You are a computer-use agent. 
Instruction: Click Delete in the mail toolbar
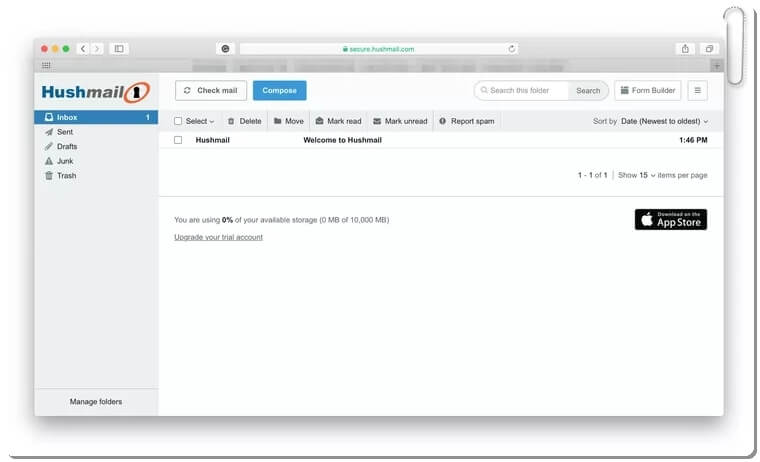tap(245, 121)
